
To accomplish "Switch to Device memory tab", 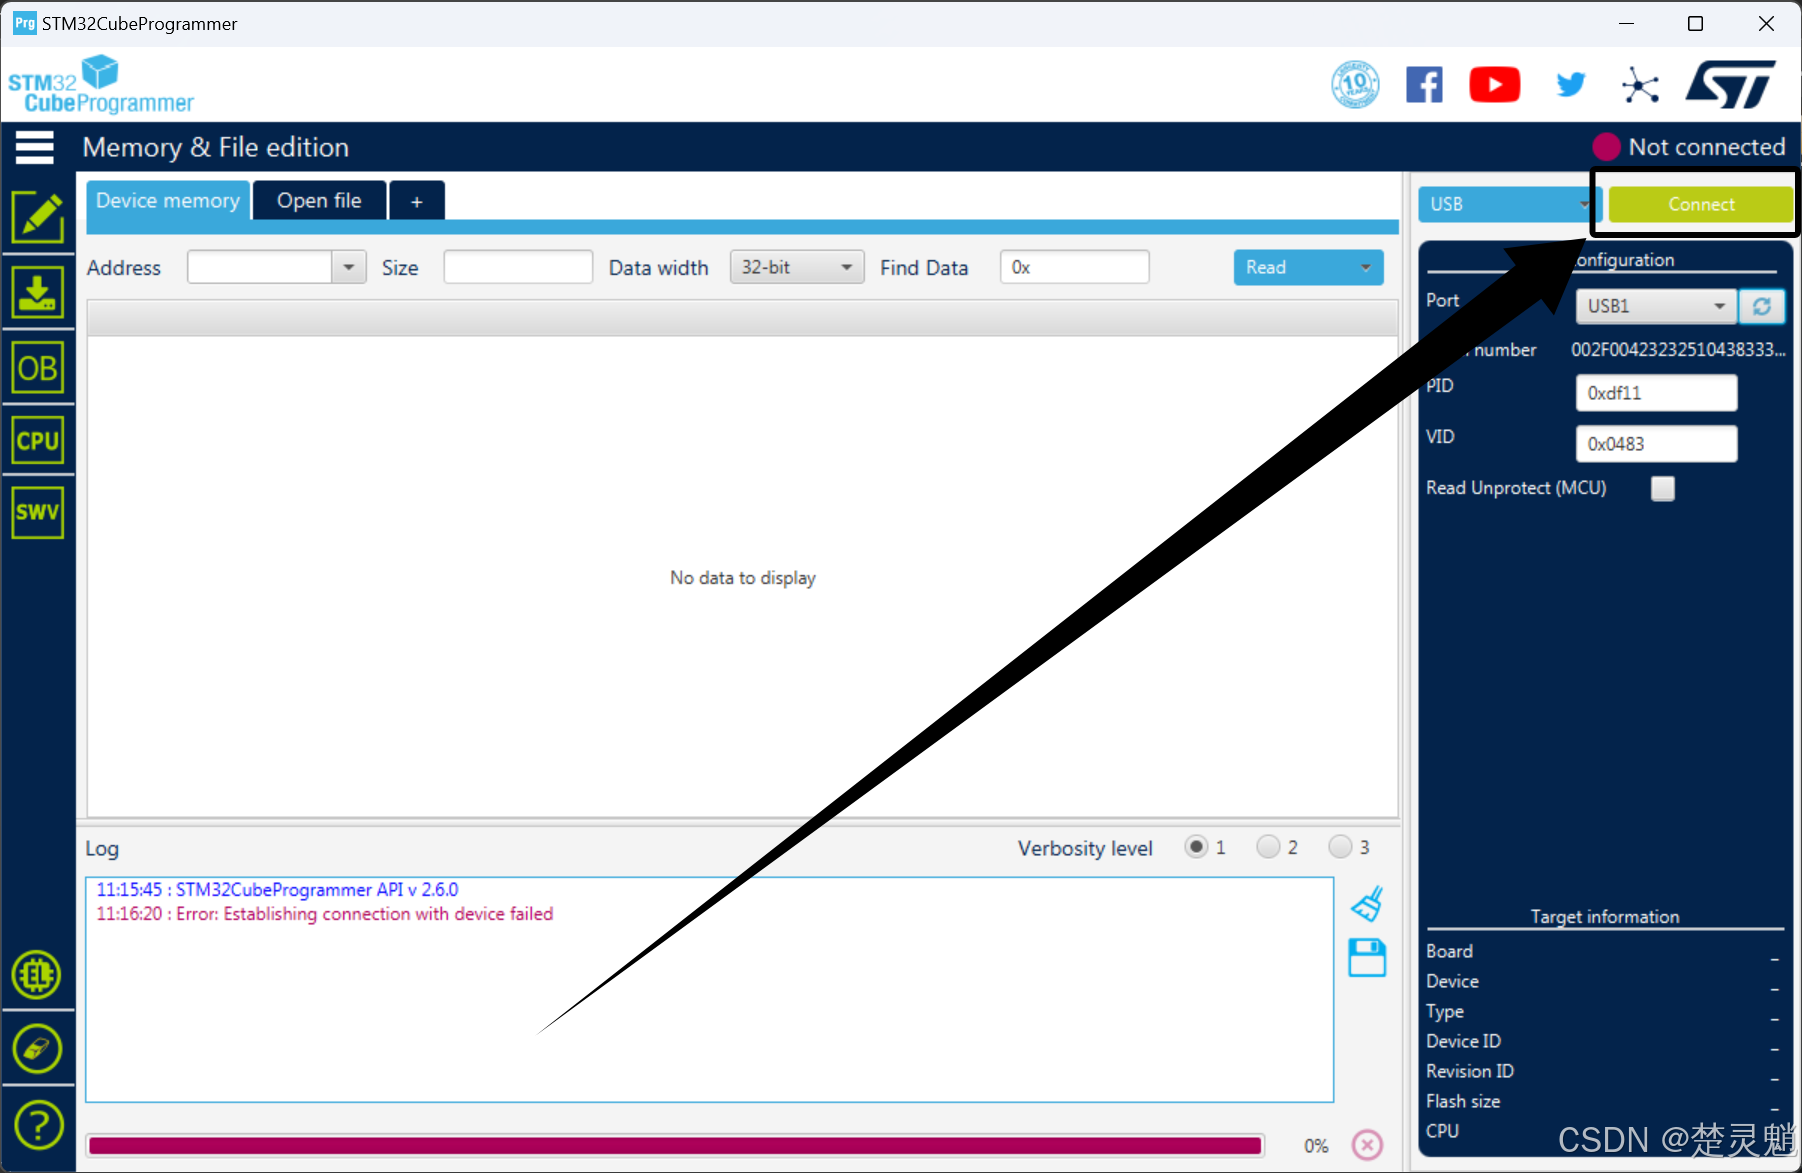I will point(168,200).
